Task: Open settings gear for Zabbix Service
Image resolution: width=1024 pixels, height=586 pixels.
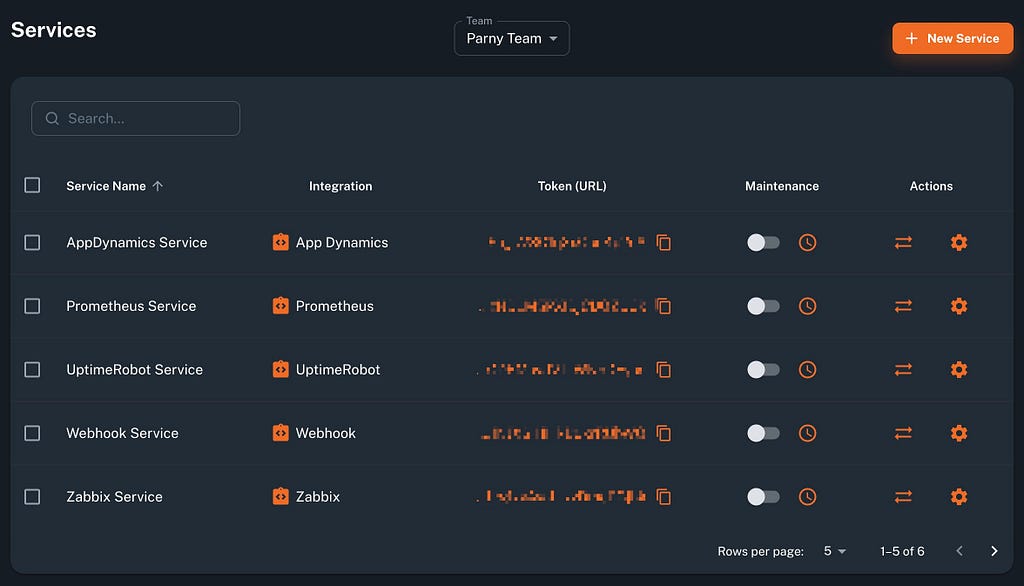Action: [959, 496]
